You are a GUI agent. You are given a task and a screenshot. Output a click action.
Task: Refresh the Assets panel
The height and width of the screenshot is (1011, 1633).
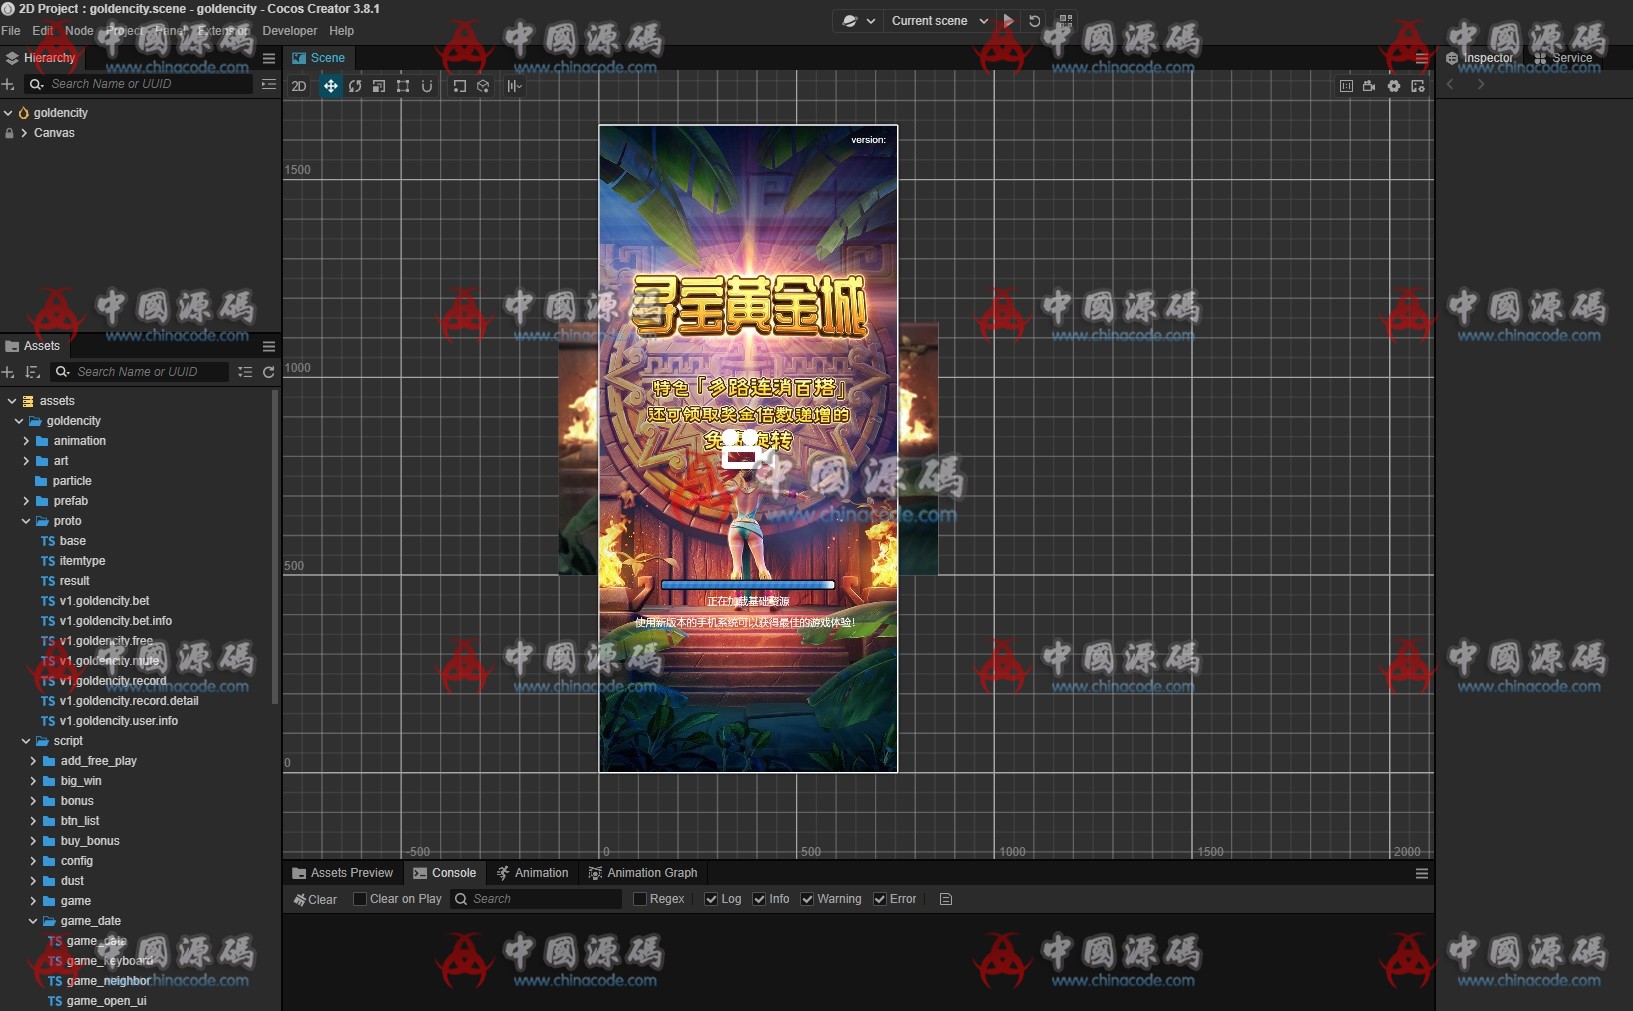(x=269, y=372)
